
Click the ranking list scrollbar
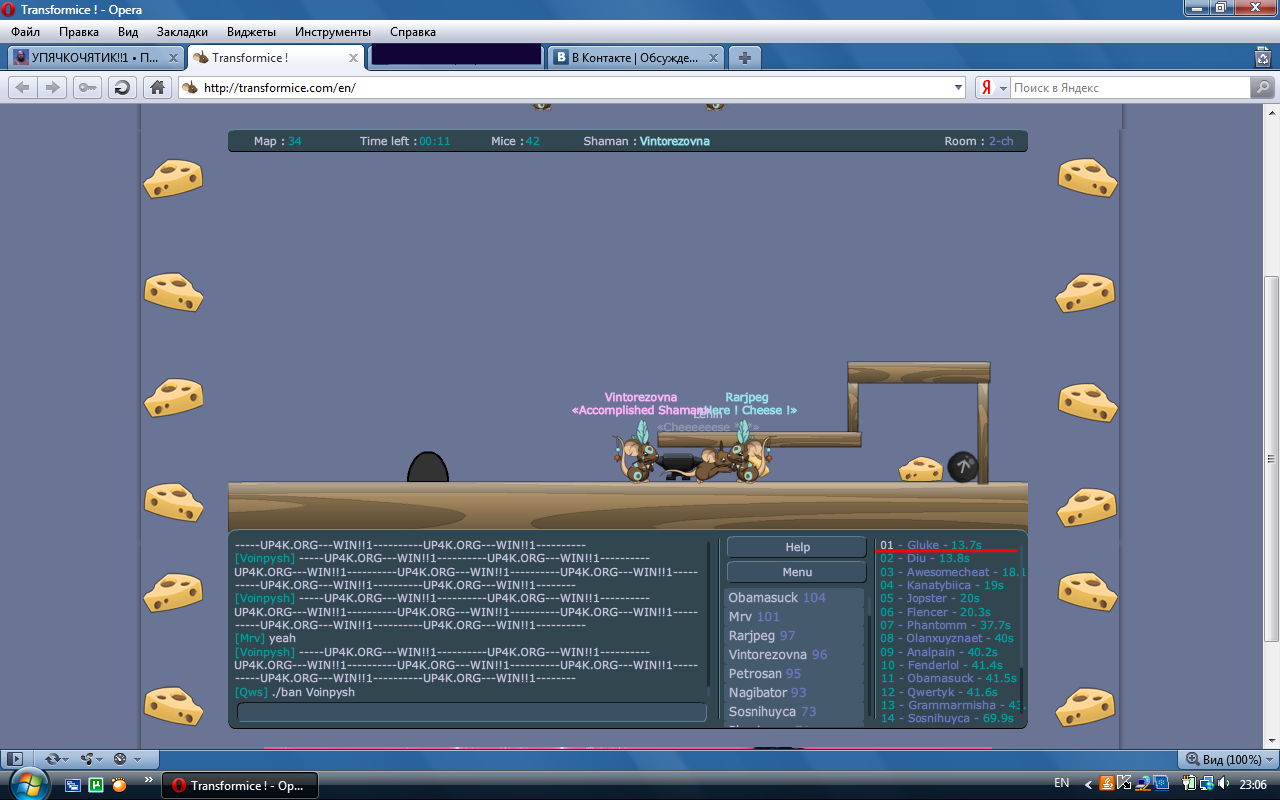[x=1020, y=629]
